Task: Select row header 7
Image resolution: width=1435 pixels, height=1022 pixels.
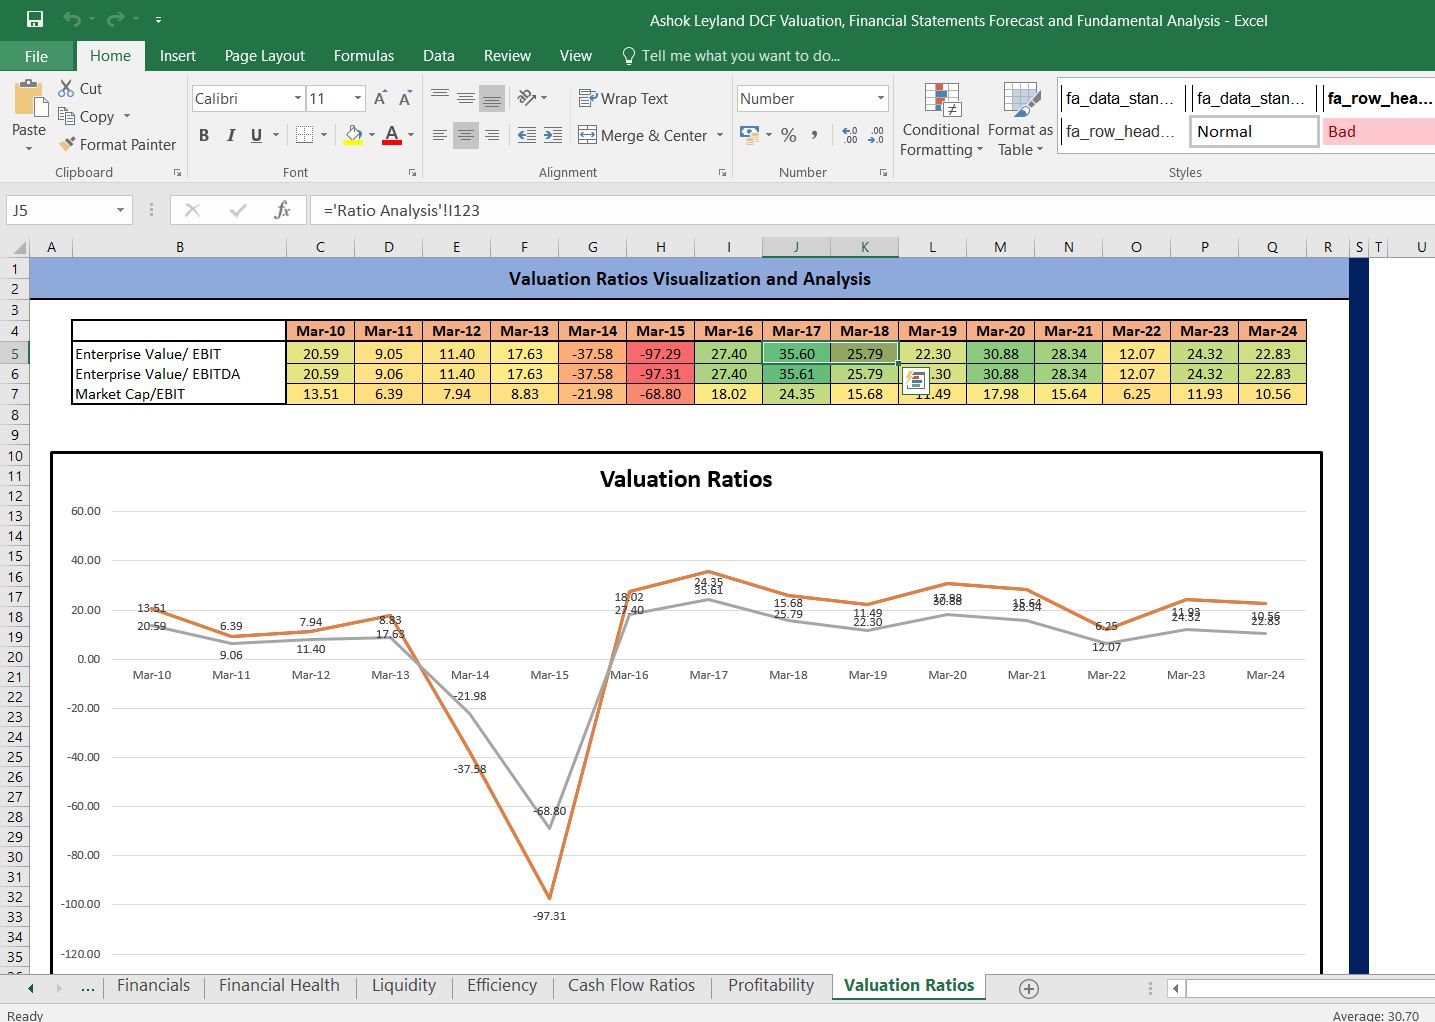Action: coord(15,394)
